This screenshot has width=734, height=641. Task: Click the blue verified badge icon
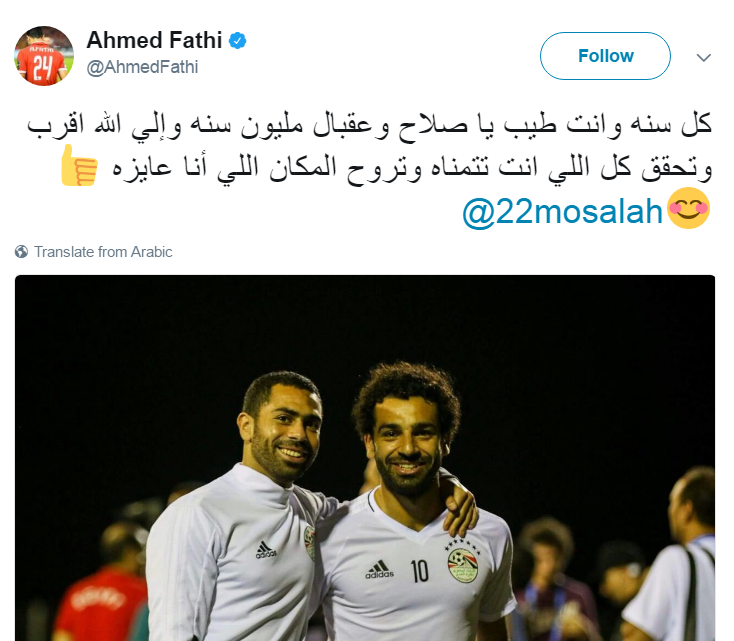click(x=237, y=41)
